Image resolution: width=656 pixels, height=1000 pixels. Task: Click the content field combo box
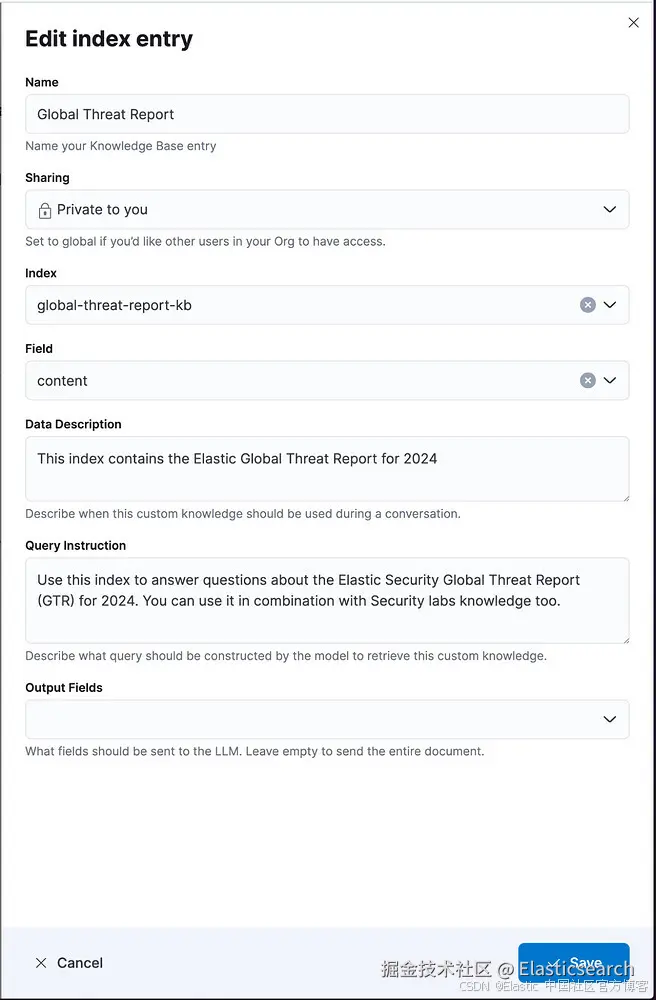click(x=300, y=380)
